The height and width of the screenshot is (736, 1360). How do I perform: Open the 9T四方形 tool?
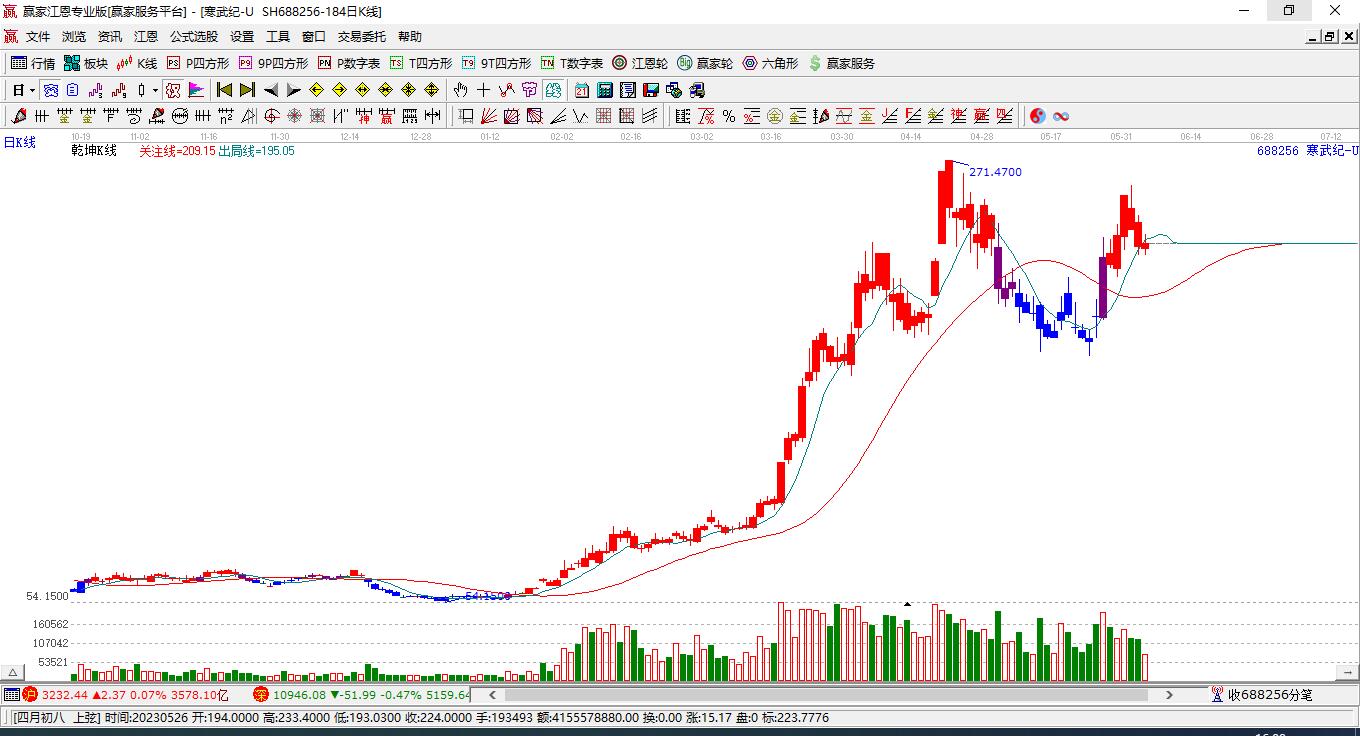(x=497, y=63)
